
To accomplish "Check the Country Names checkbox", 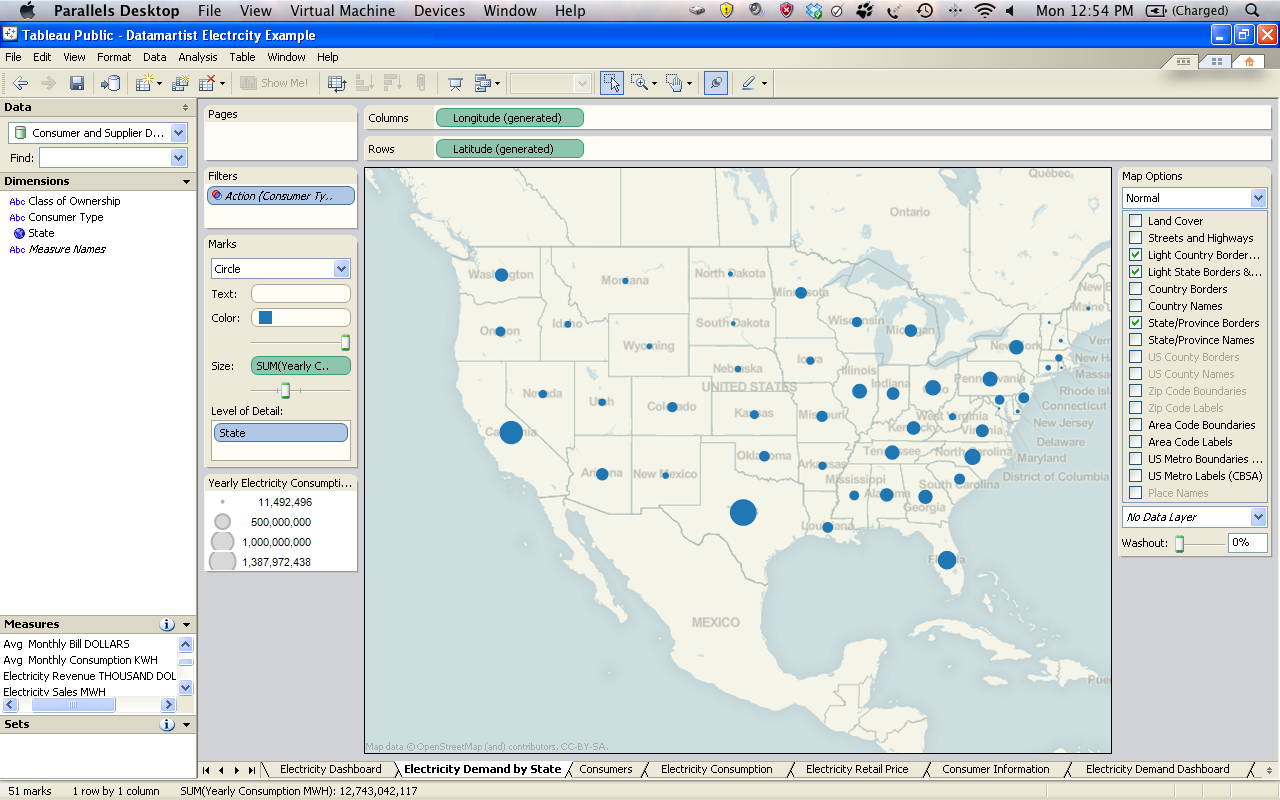I will click(1135, 306).
